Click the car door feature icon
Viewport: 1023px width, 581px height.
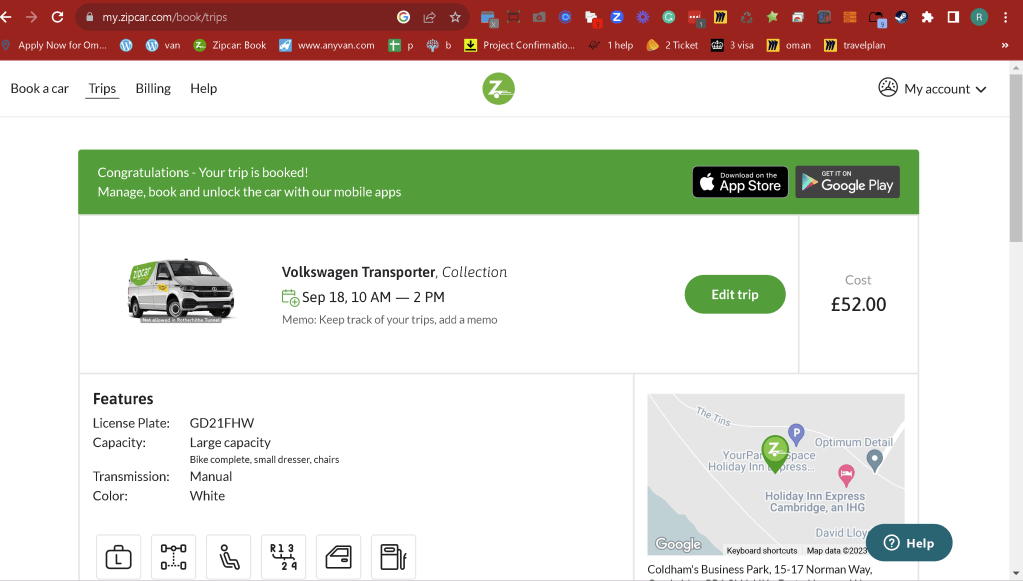[x=338, y=557]
